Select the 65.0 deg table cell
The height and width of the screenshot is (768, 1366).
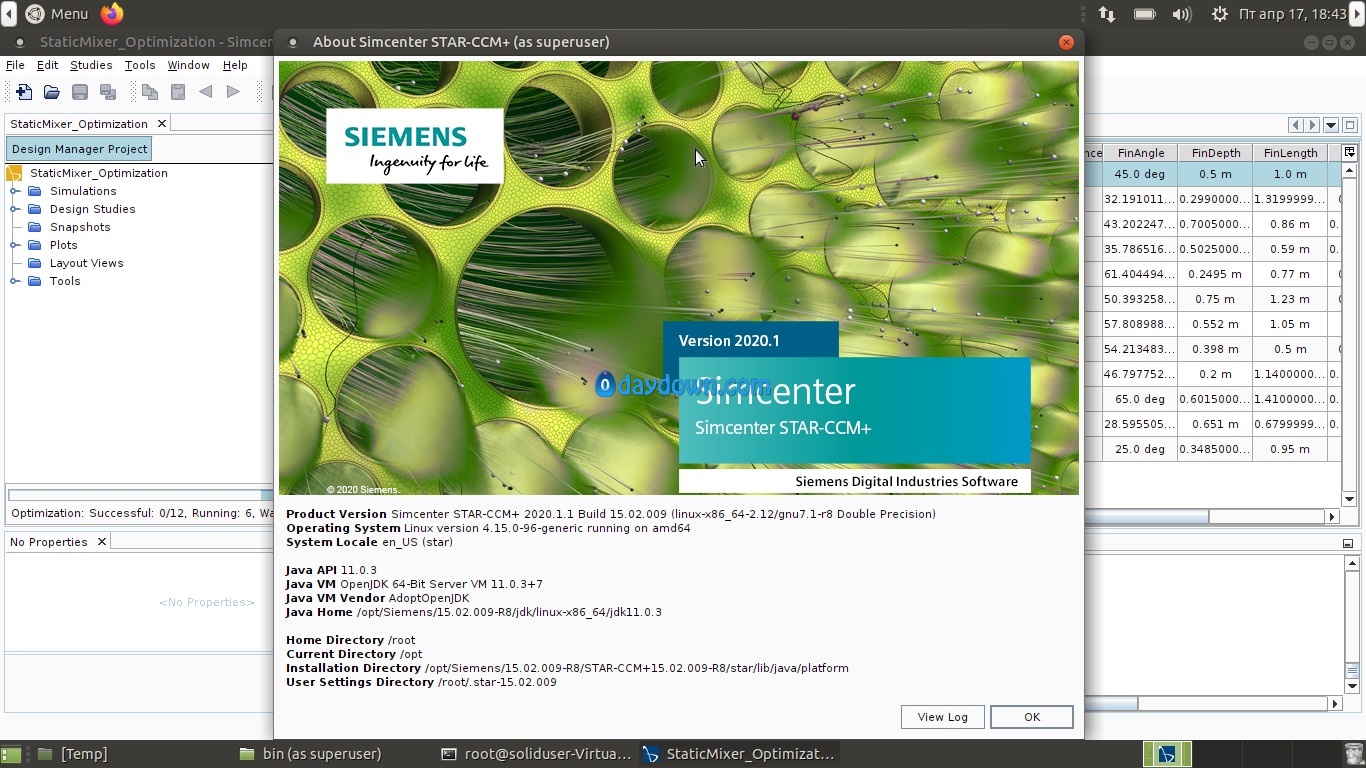(1140, 399)
